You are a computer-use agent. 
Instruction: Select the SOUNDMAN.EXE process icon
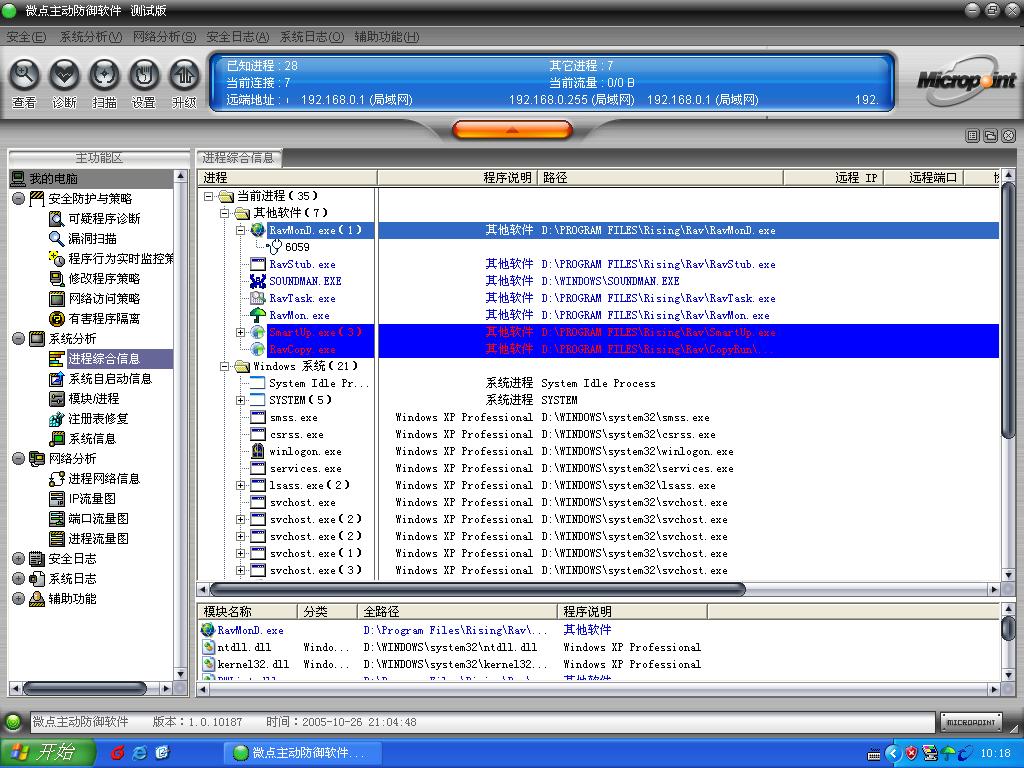(257, 281)
